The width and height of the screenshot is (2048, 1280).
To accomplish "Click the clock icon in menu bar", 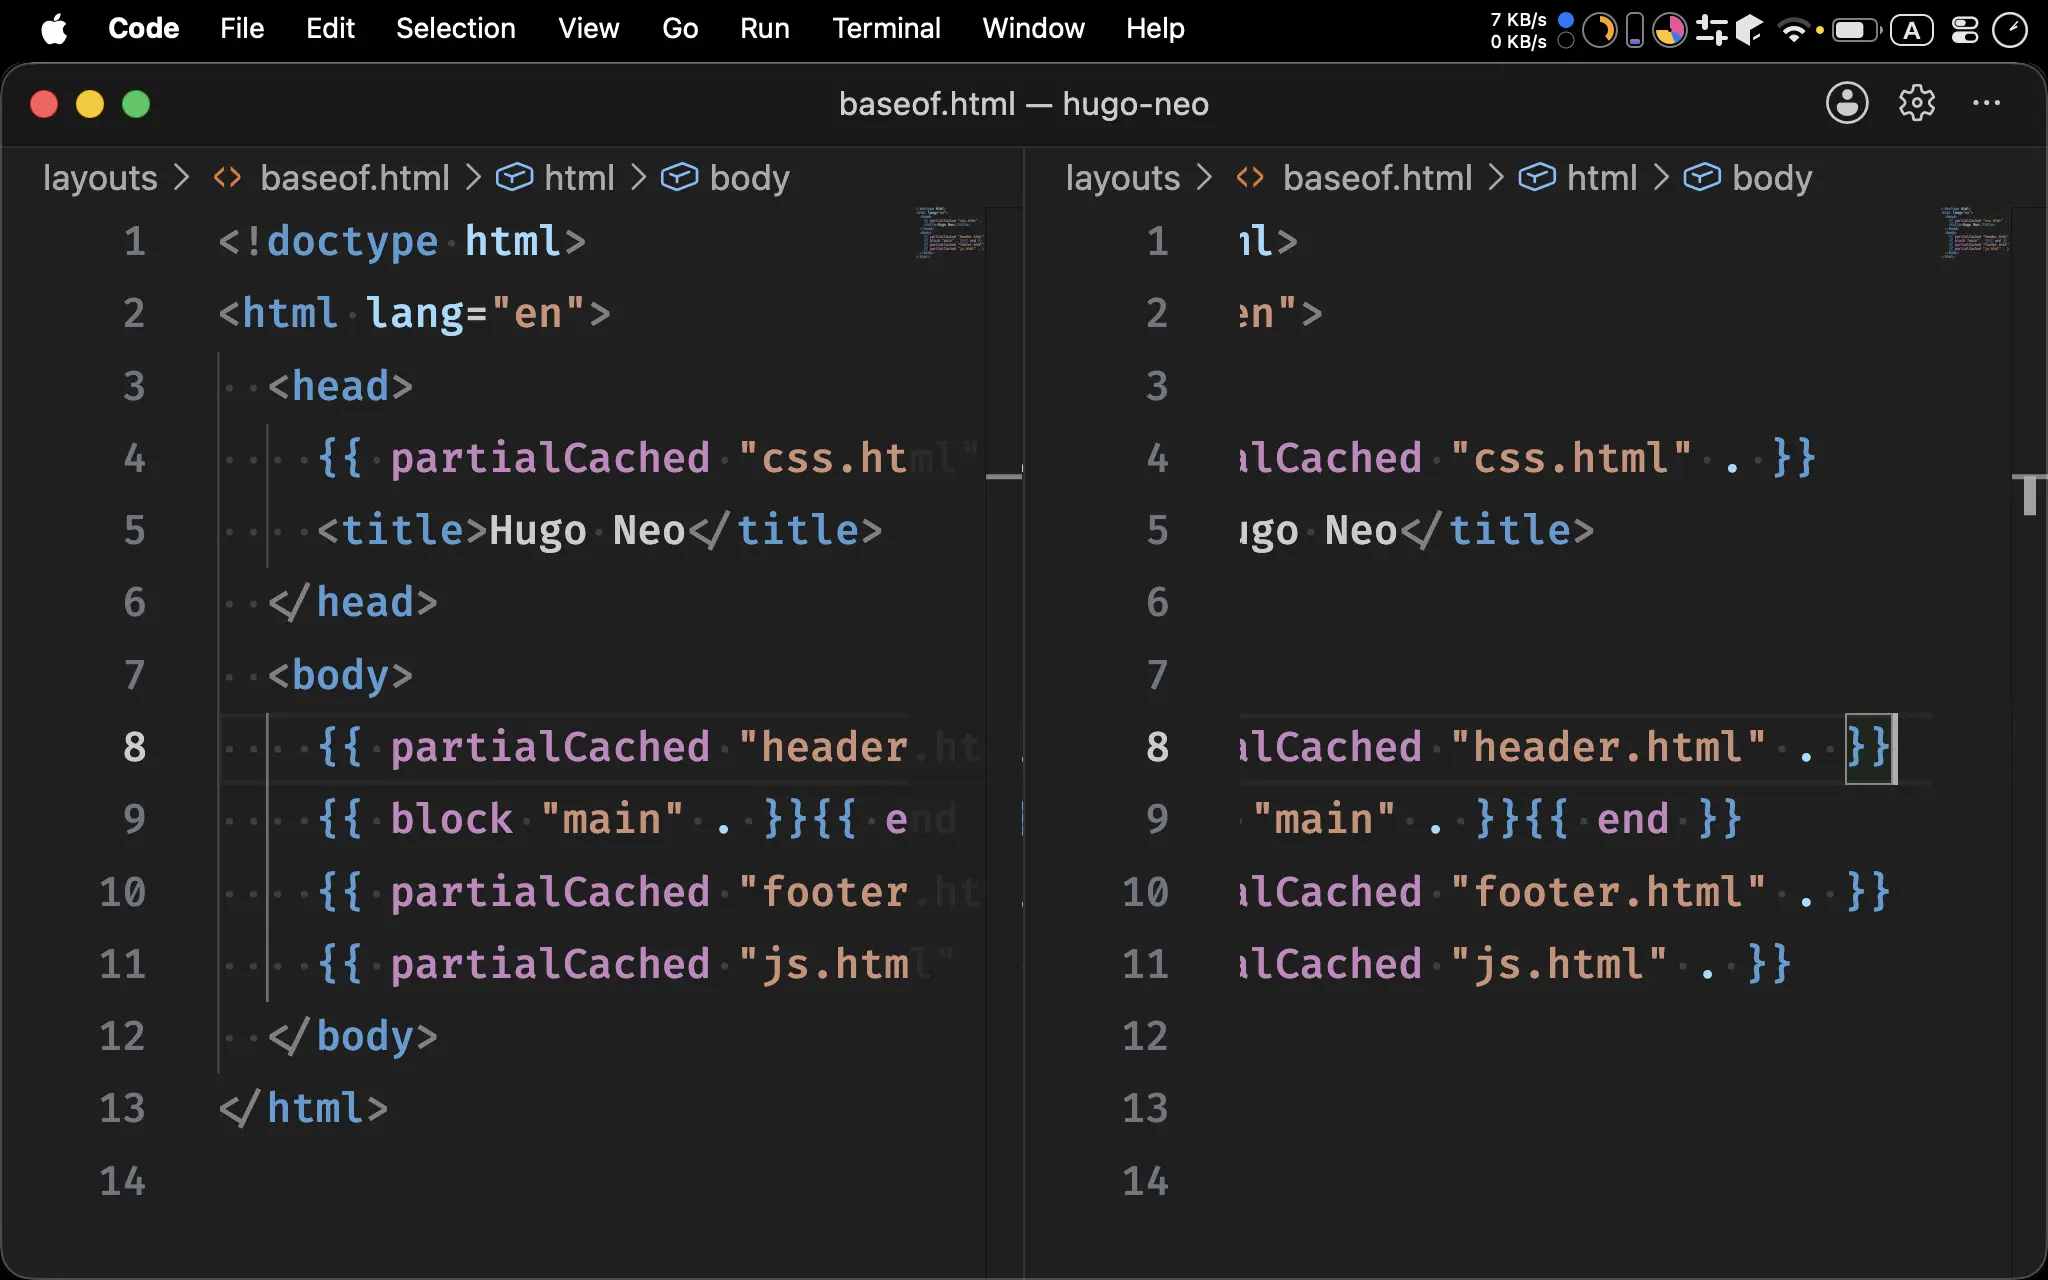I will (x=2010, y=30).
